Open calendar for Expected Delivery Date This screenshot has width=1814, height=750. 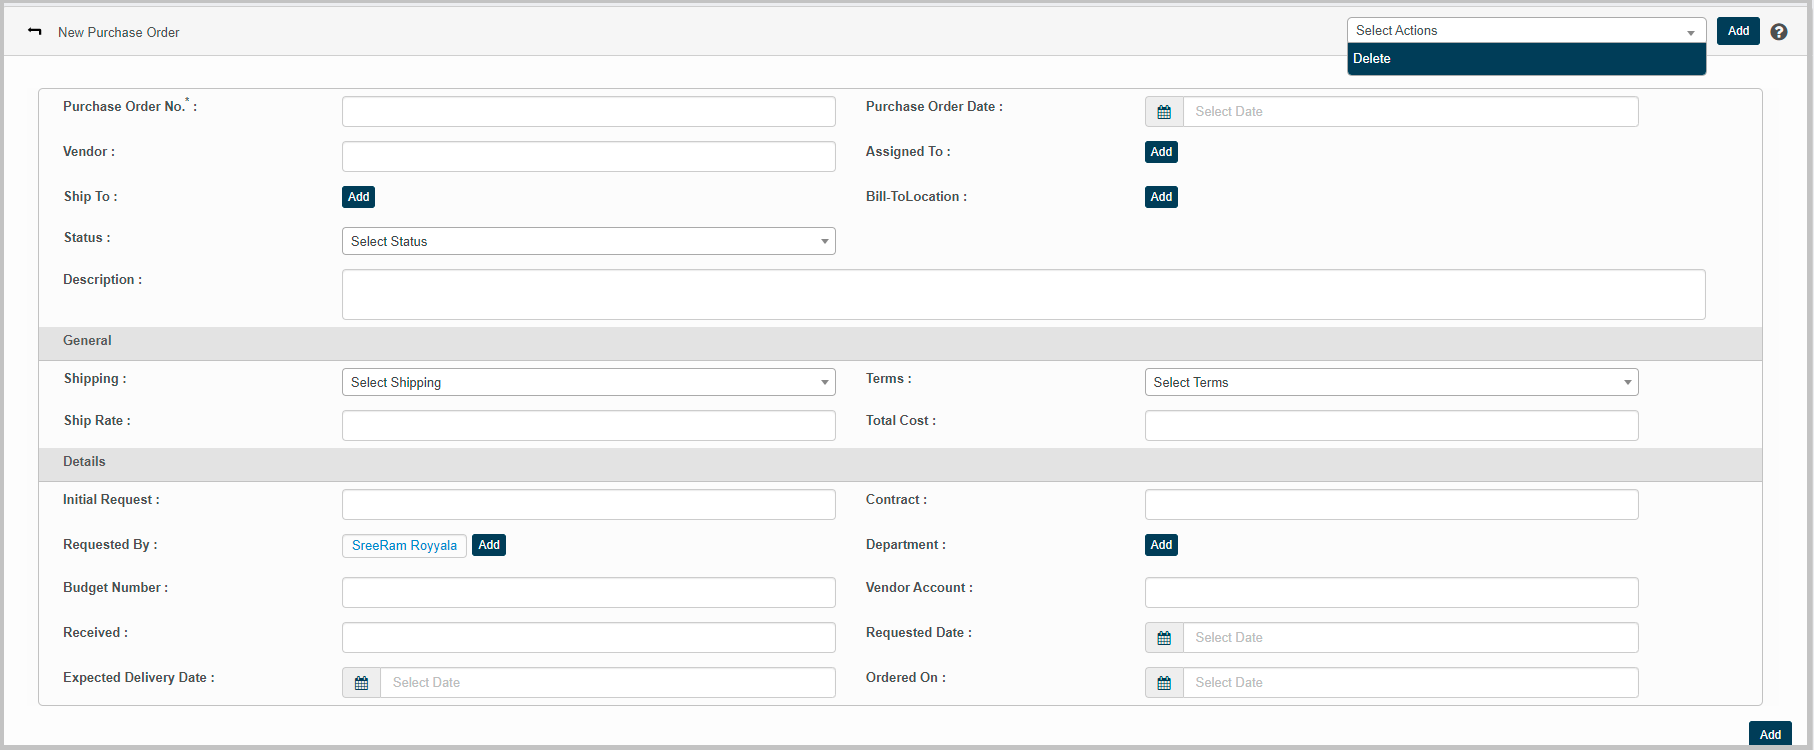(361, 683)
